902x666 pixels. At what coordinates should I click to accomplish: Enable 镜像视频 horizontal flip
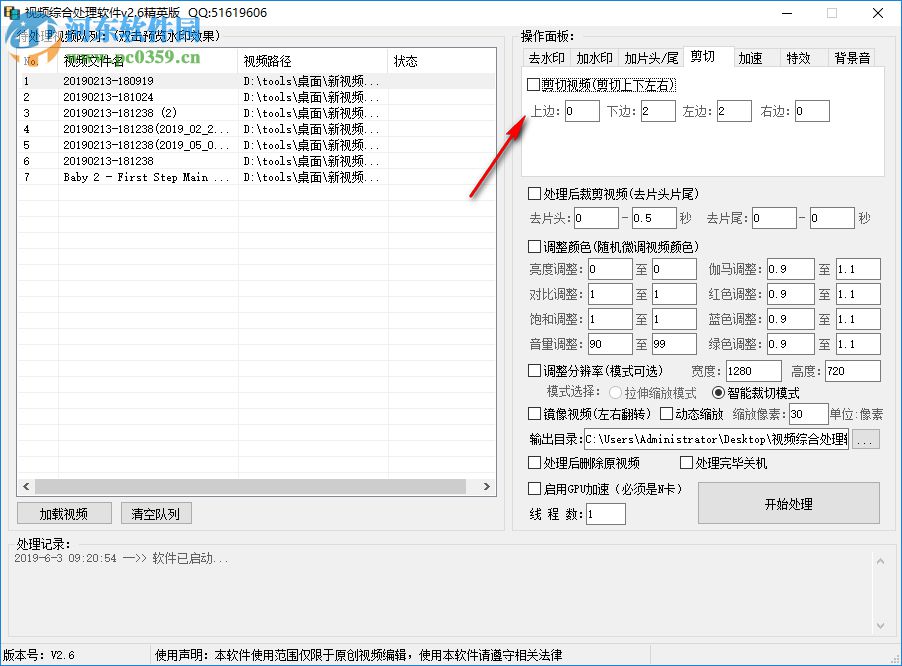532,413
